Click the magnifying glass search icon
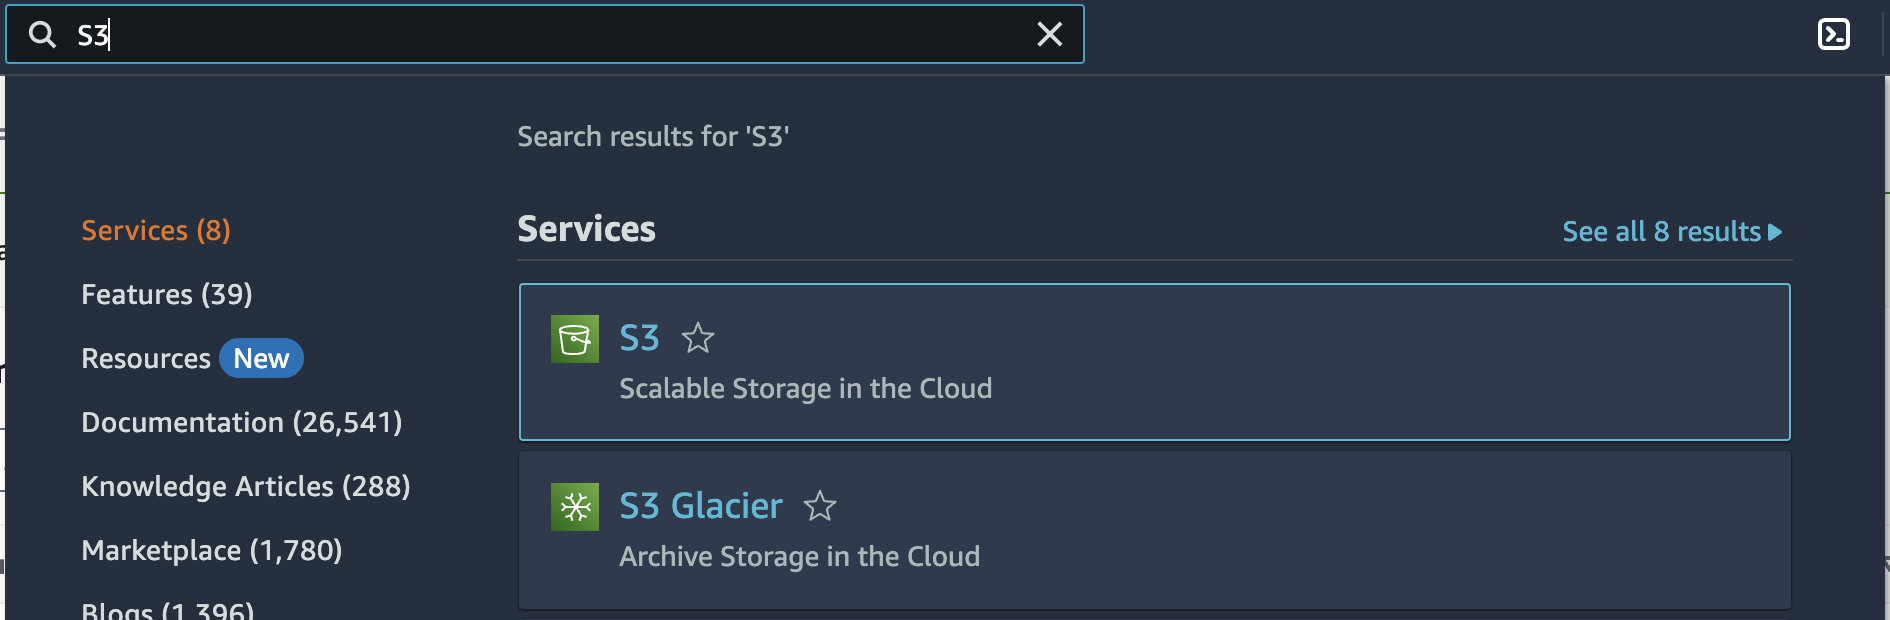The image size is (1890, 620). coord(42,34)
